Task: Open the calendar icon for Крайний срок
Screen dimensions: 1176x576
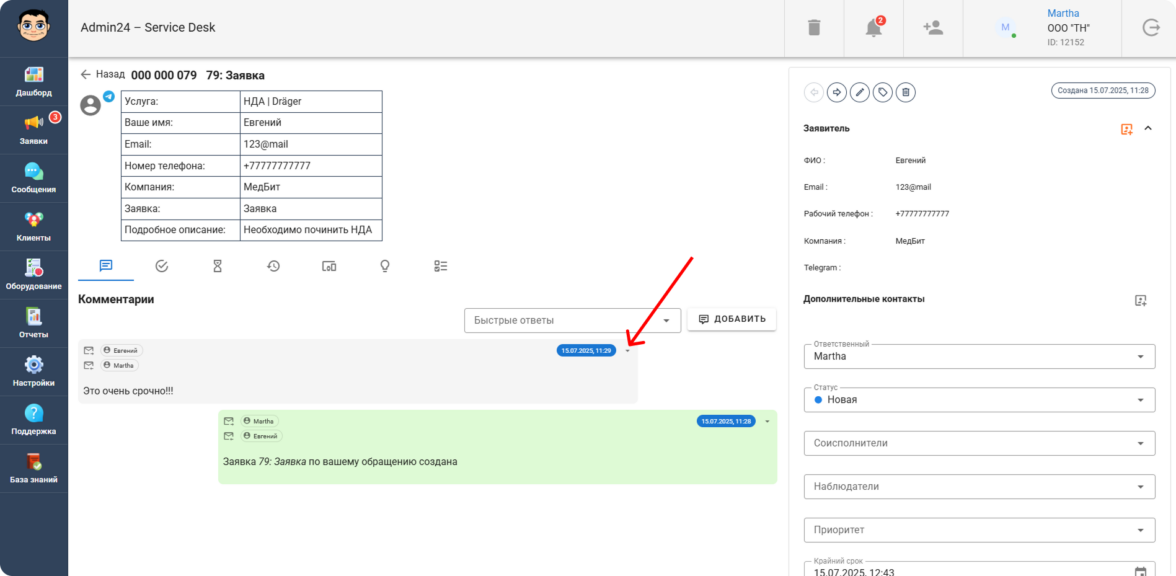Action: 1141,572
